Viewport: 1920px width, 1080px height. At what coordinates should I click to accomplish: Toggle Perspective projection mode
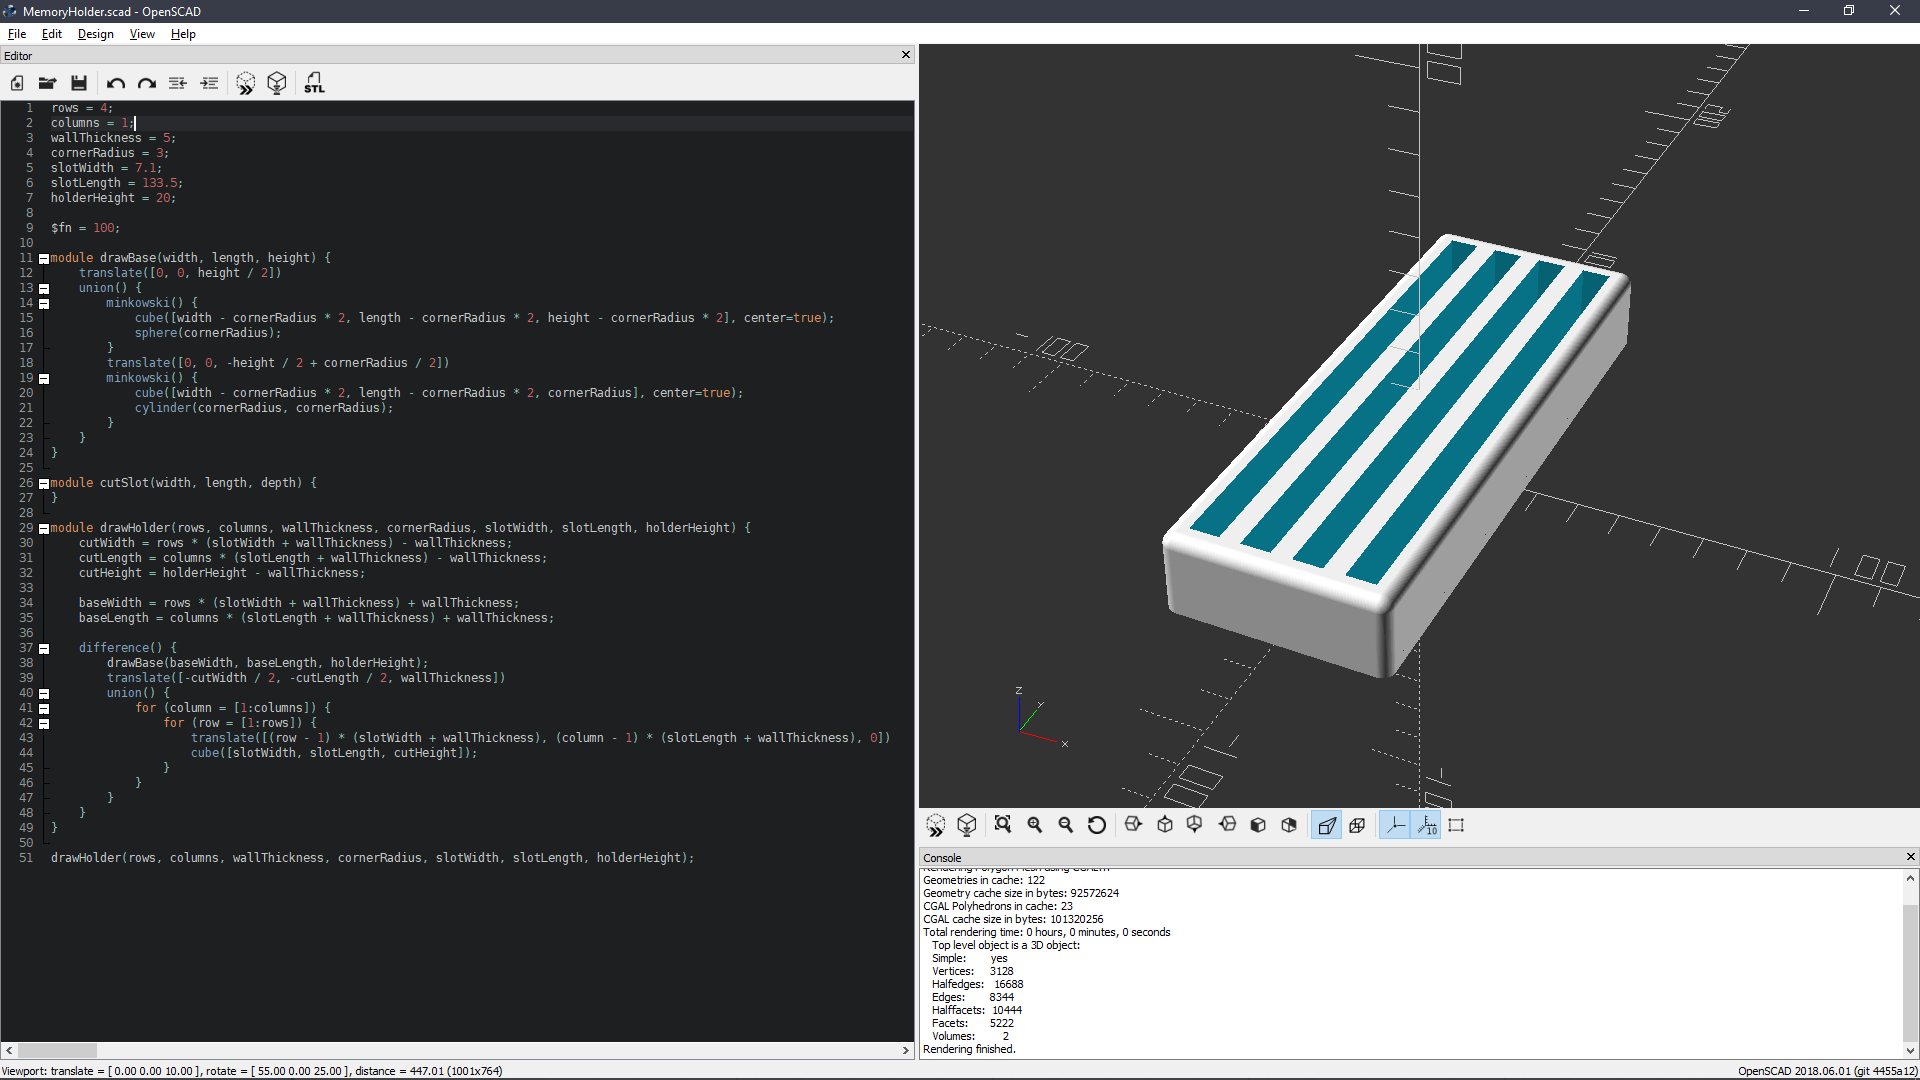pos(1326,825)
